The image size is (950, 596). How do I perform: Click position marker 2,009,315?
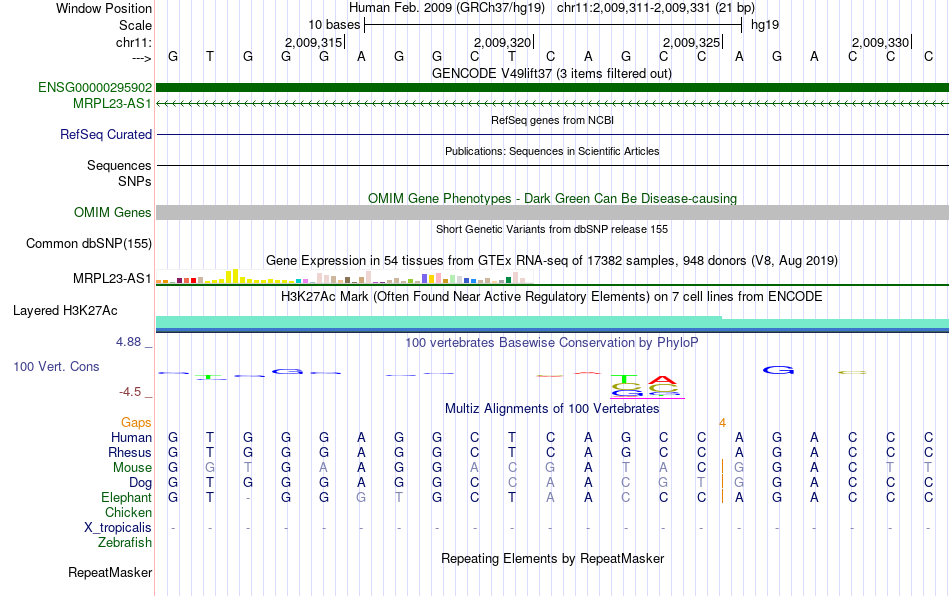(314, 42)
